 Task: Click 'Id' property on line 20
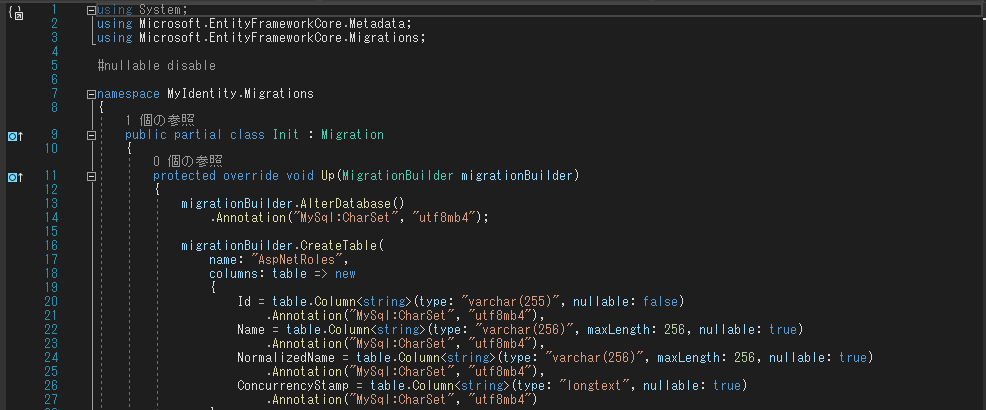point(244,301)
